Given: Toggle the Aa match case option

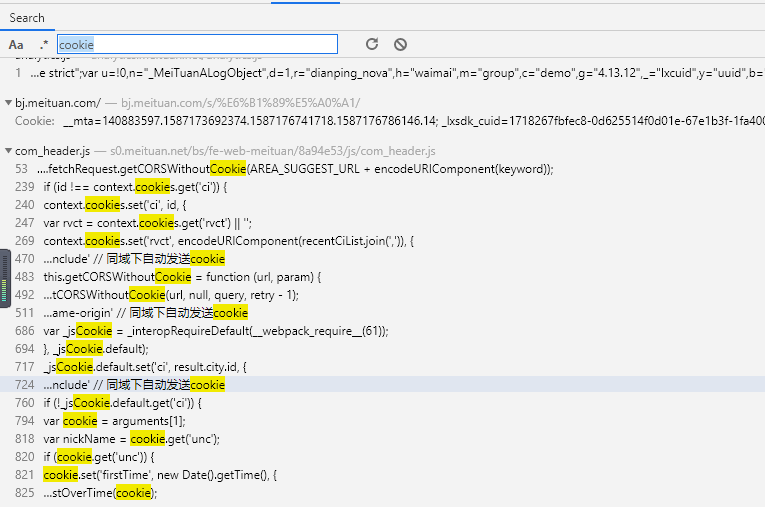Looking at the screenshot, I should coord(16,45).
